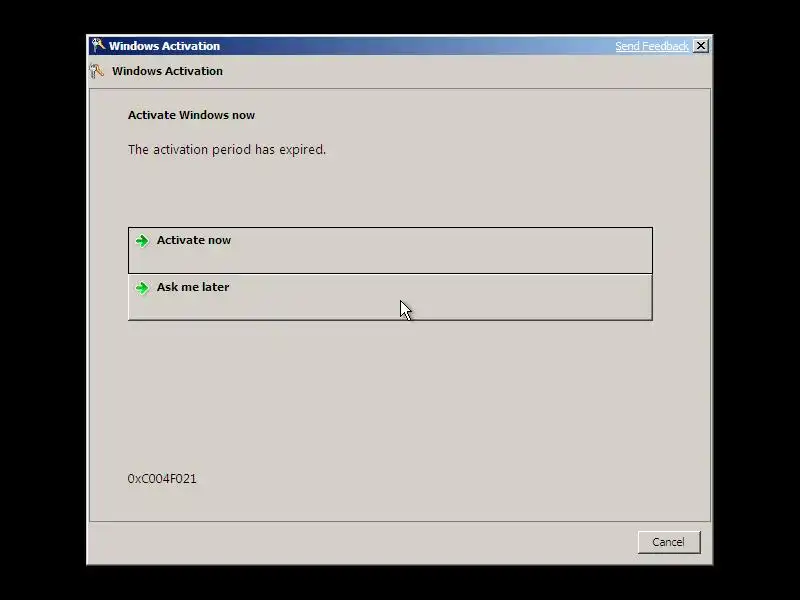
Task: Close the Windows Activation window
Action: tap(701, 46)
